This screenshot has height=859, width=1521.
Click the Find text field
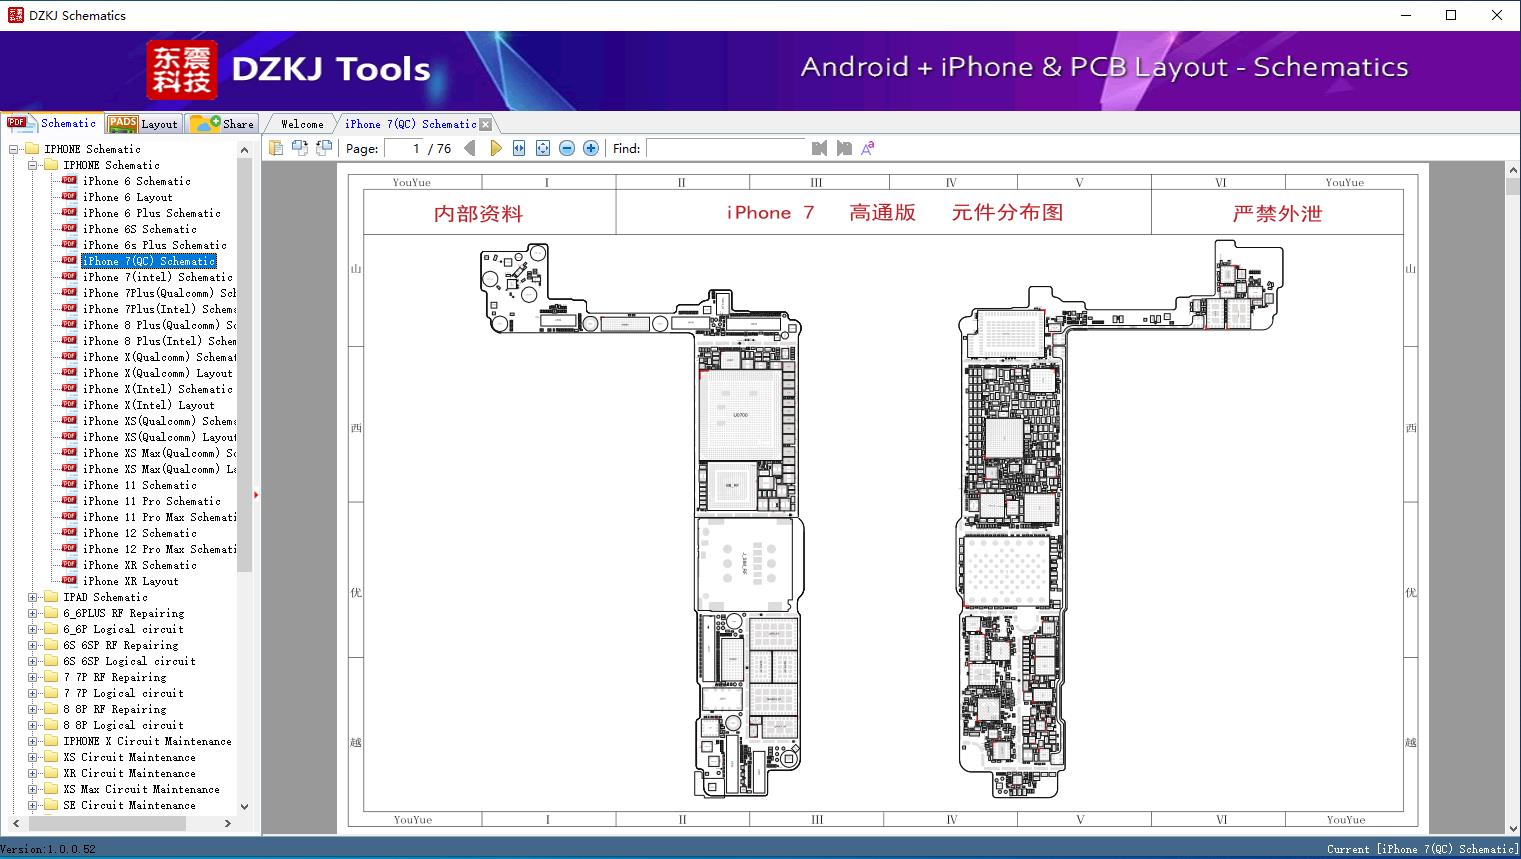726,148
